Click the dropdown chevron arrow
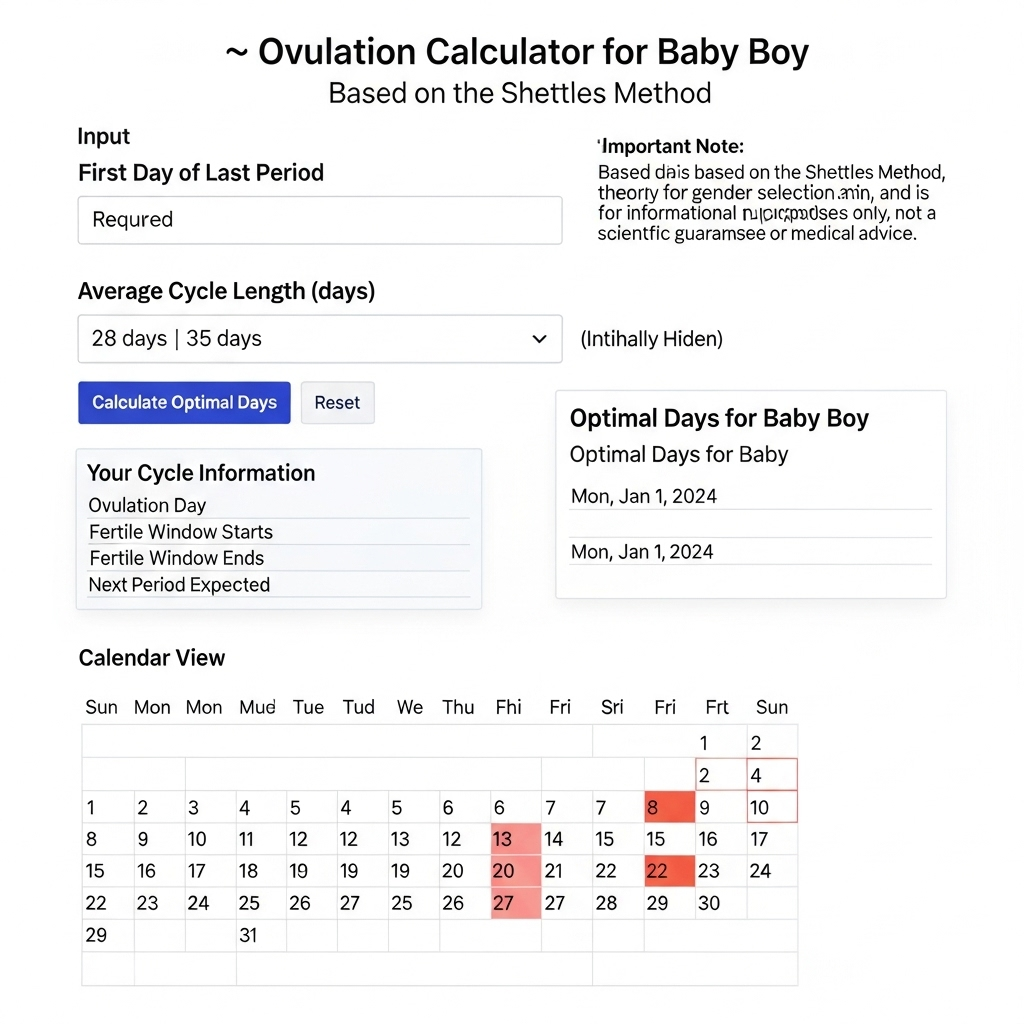The height and width of the screenshot is (1024, 1024). click(540, 339)
